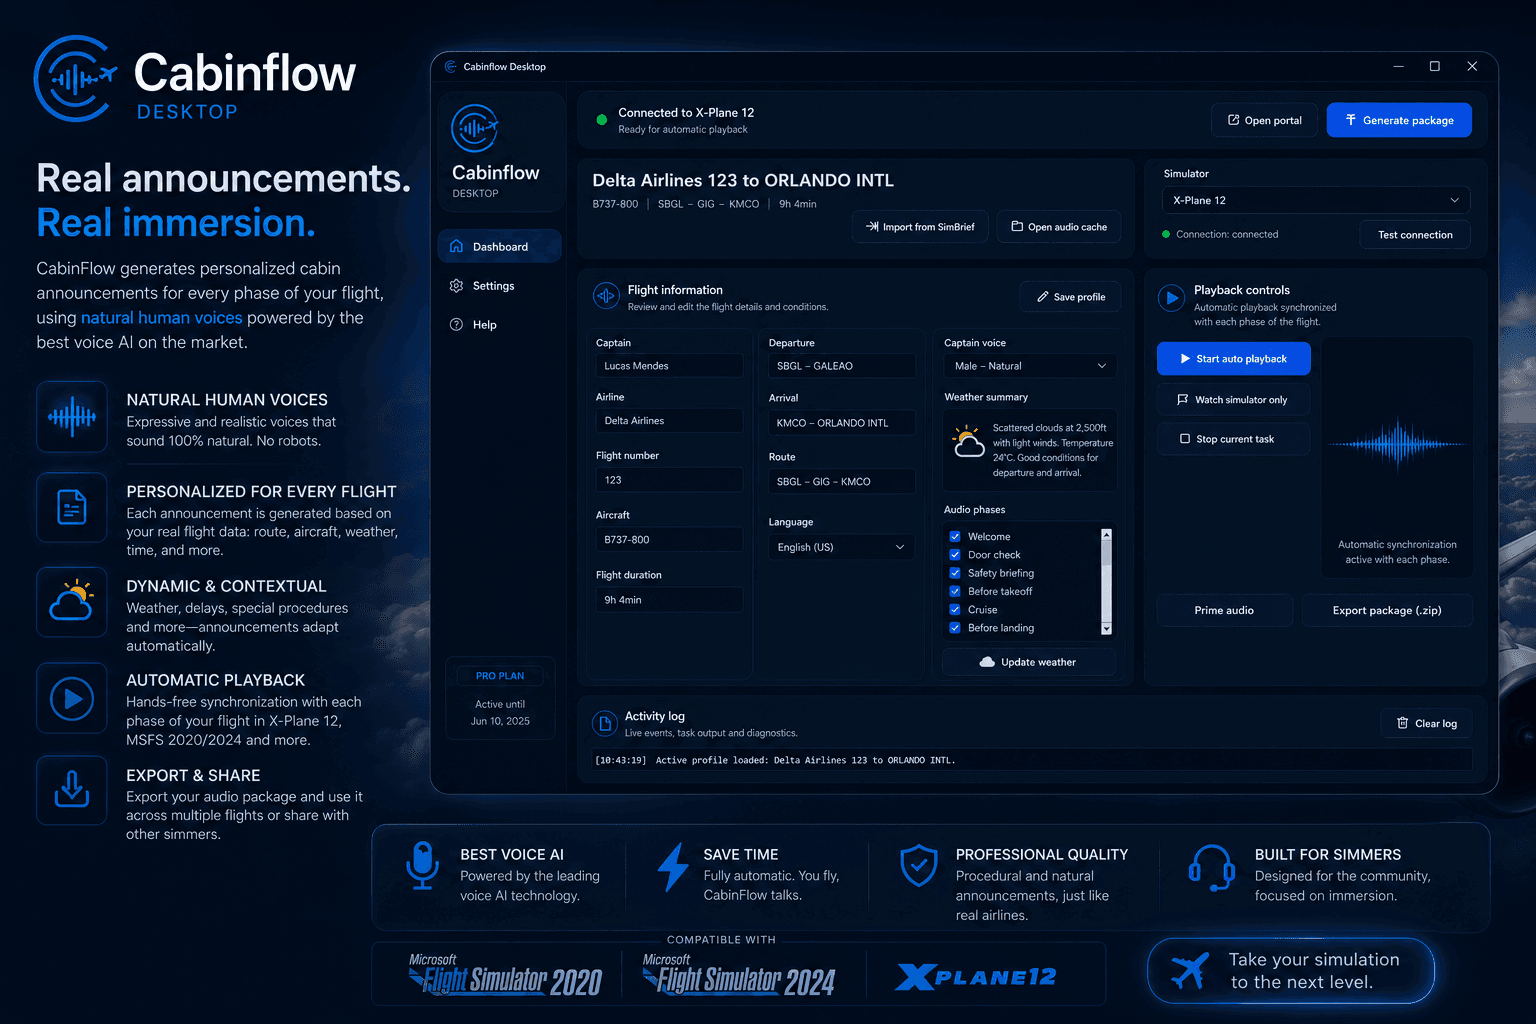Open the Help sidebar item
This screenshot has height=1024, width=1536.
click(x=499, y=325)
